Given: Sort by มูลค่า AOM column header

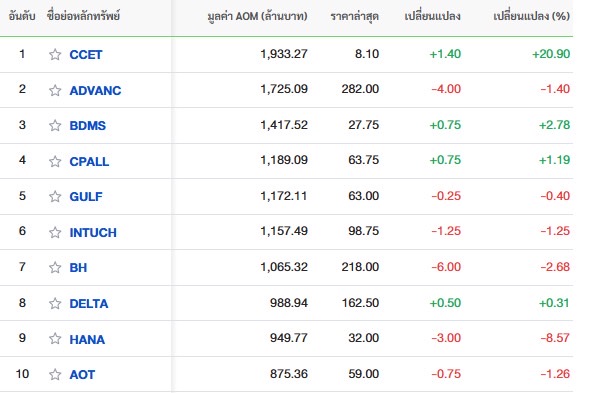Looking at the screenshot, I should pyautogui.click(x=257, y=16).
